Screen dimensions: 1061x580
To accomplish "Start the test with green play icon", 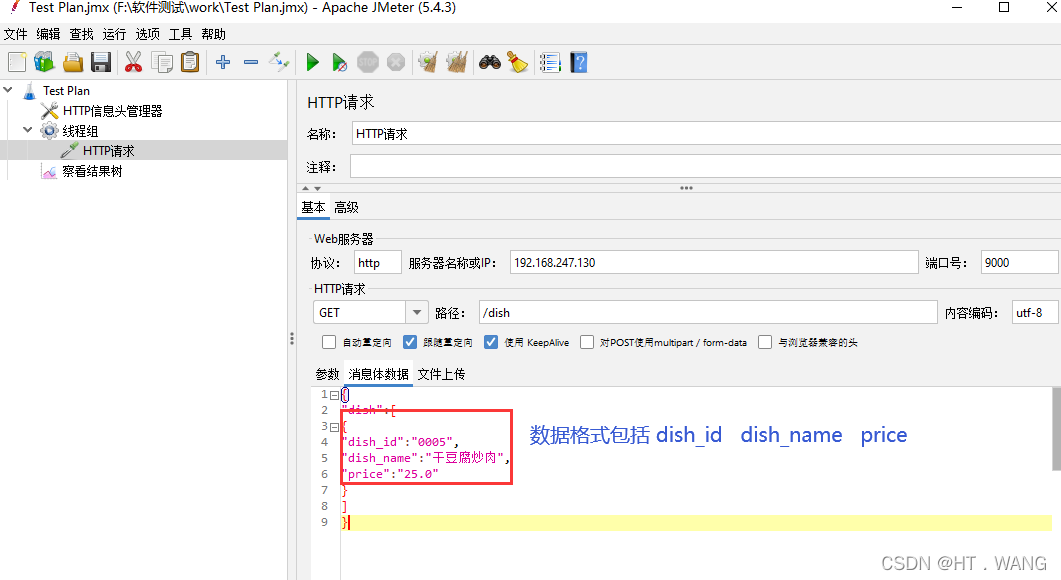I will click(312, 62).
